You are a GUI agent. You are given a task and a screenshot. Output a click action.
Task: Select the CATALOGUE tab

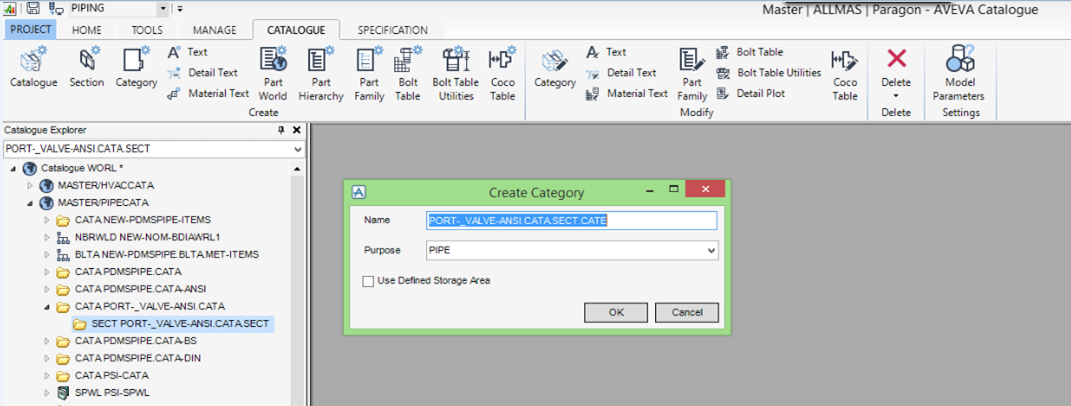[x=296, y=30]
